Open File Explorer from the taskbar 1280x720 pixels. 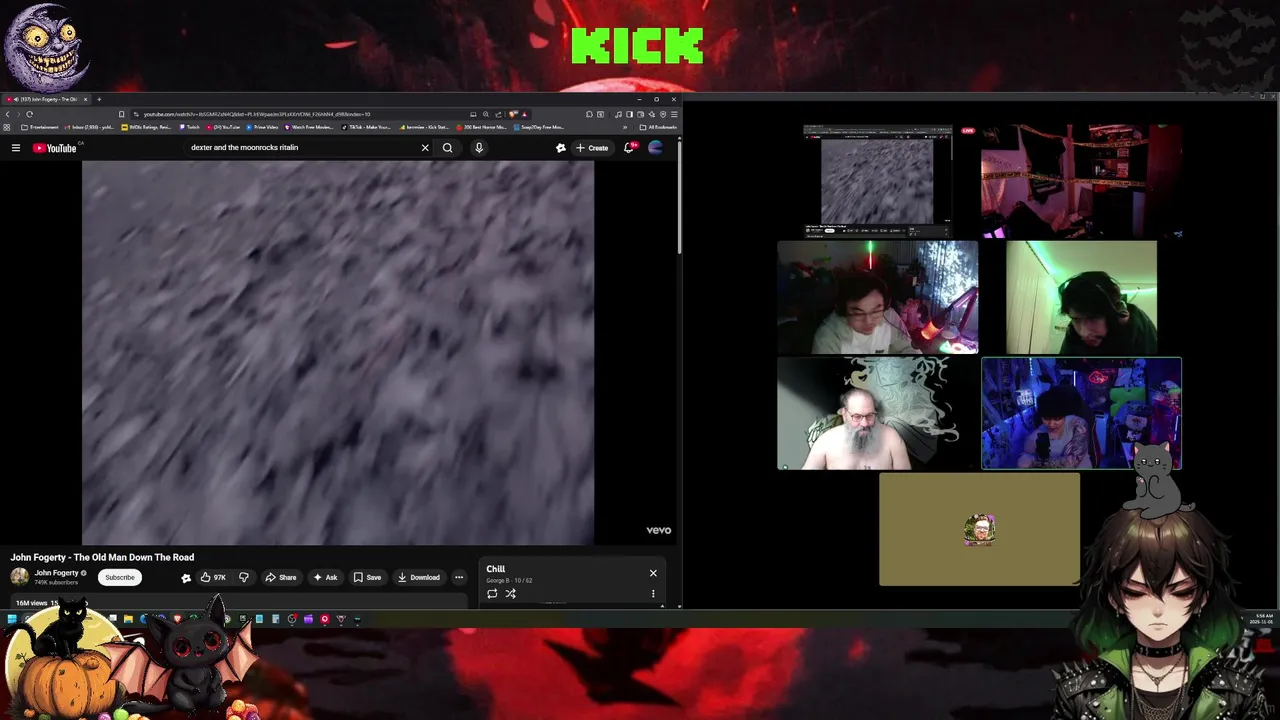[x=128, y=619]
